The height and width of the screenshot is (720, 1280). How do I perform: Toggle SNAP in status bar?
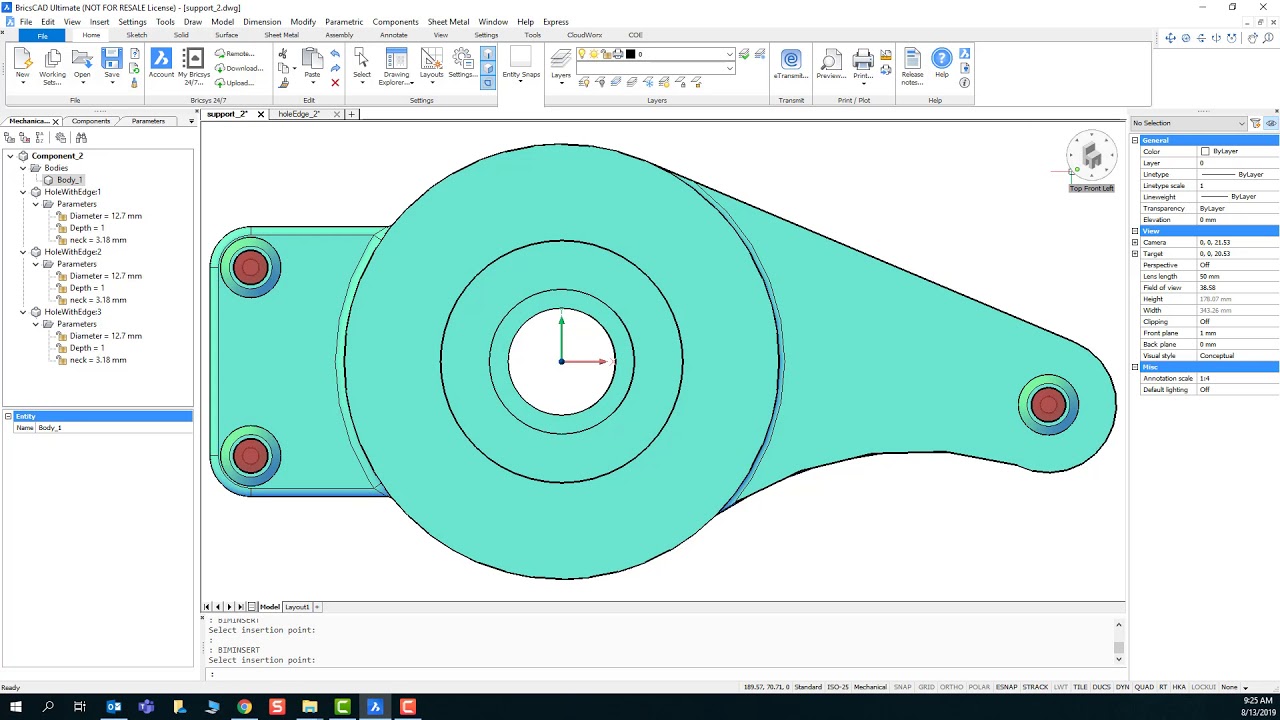[x=902, y=687]
